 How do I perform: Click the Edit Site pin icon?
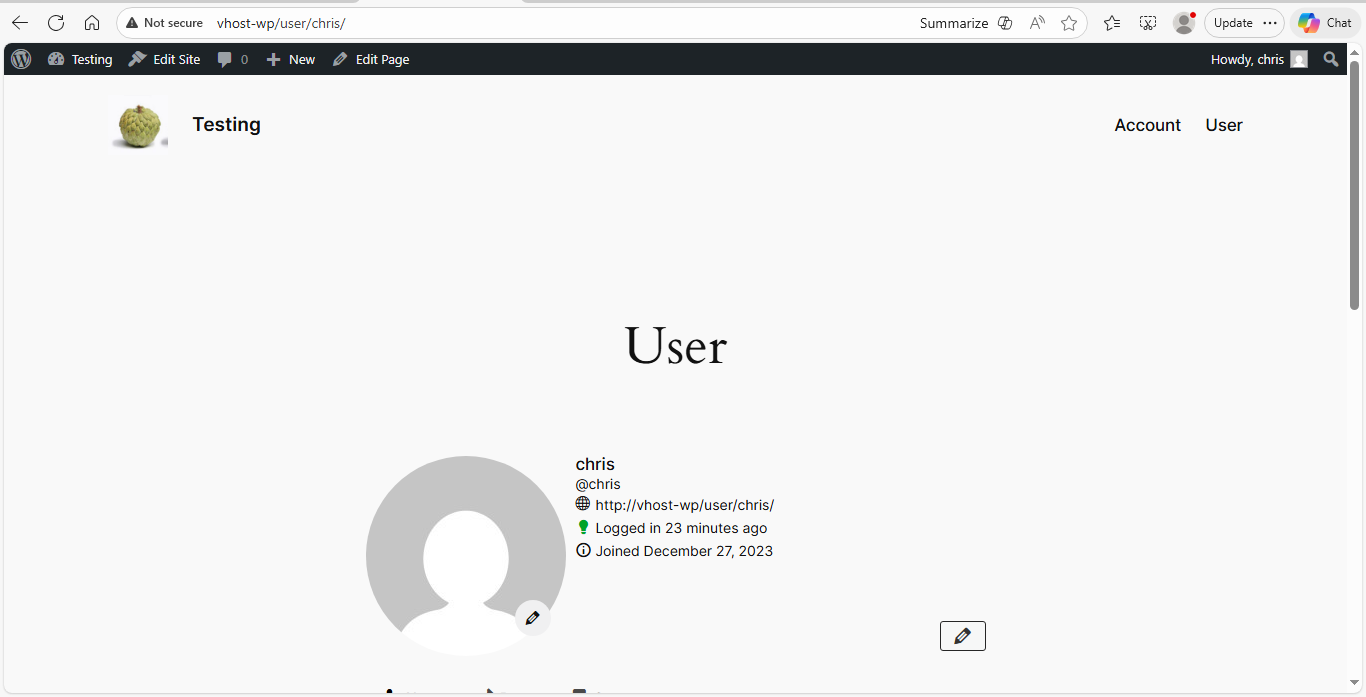pyautogui.click(x=136, y=59)
